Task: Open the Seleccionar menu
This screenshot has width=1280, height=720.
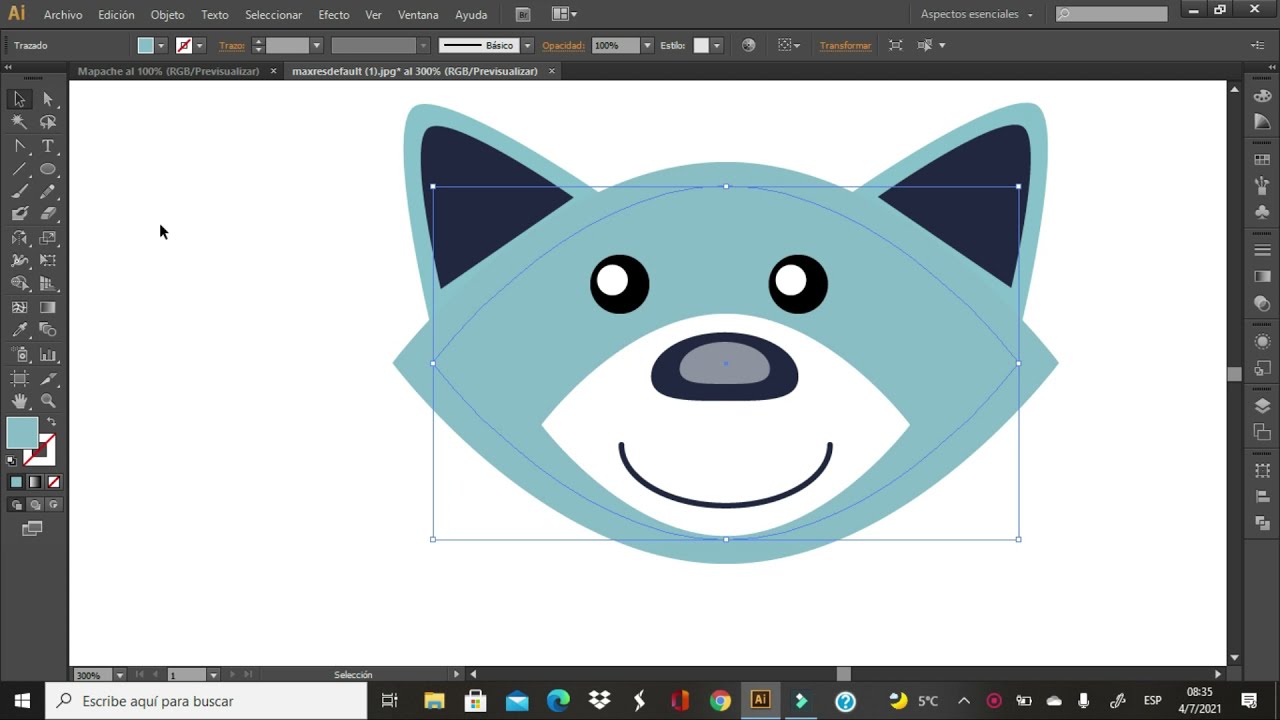Action: point(273,15)
